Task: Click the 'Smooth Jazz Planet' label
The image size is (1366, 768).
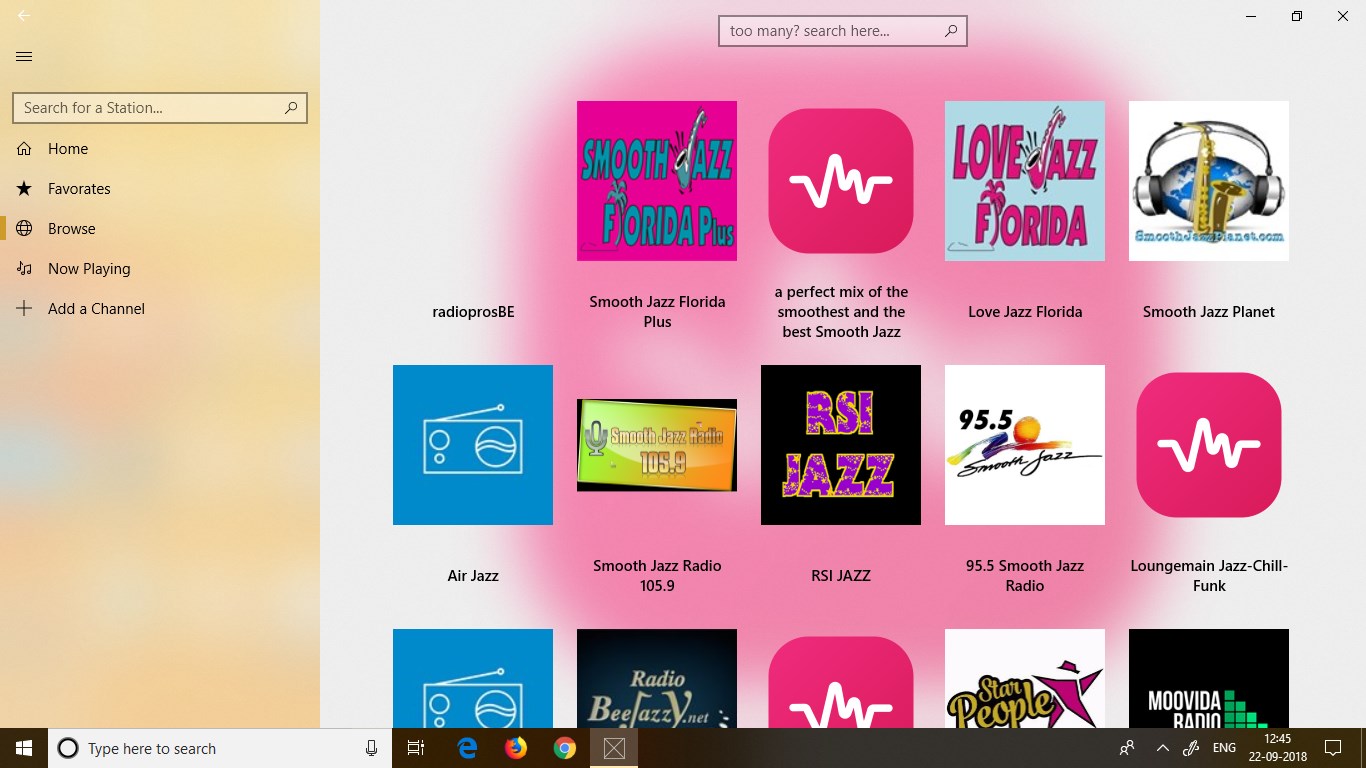Action: 1209,312
